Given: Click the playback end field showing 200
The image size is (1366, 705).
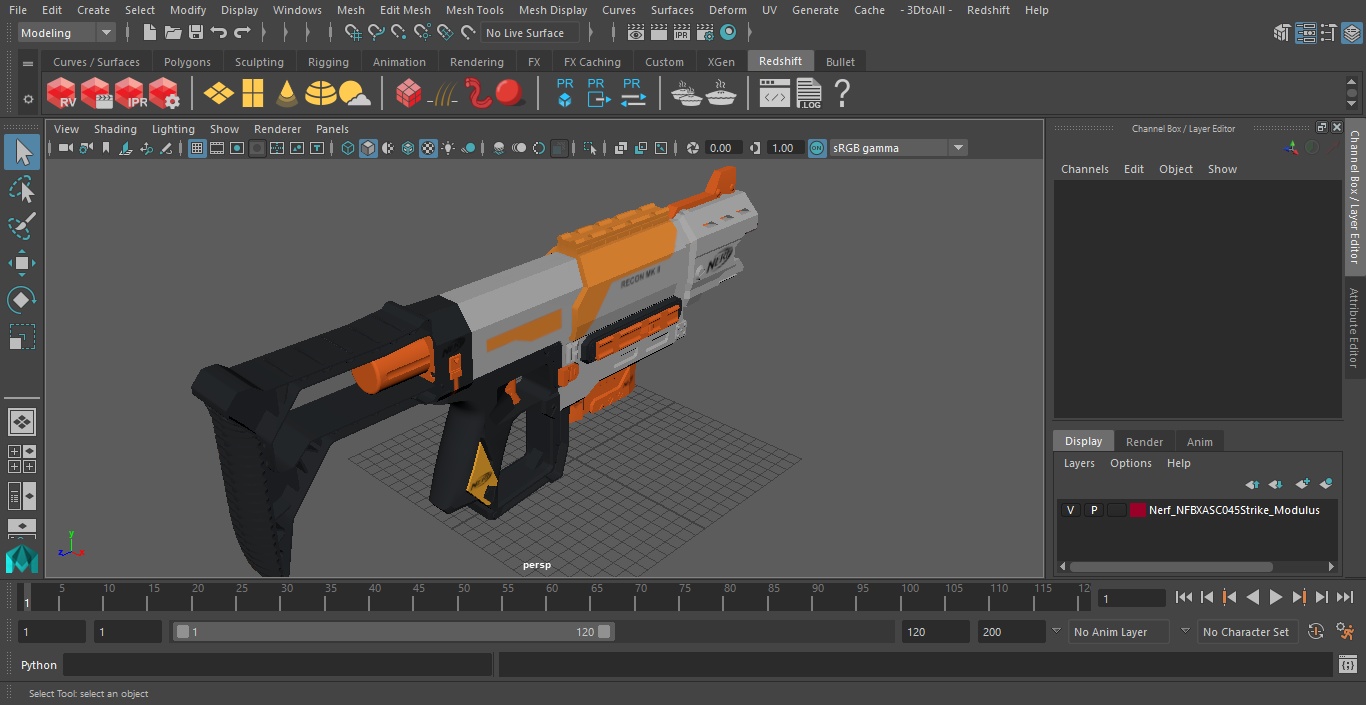Looking at the screenshot, I should [1012, 632].
